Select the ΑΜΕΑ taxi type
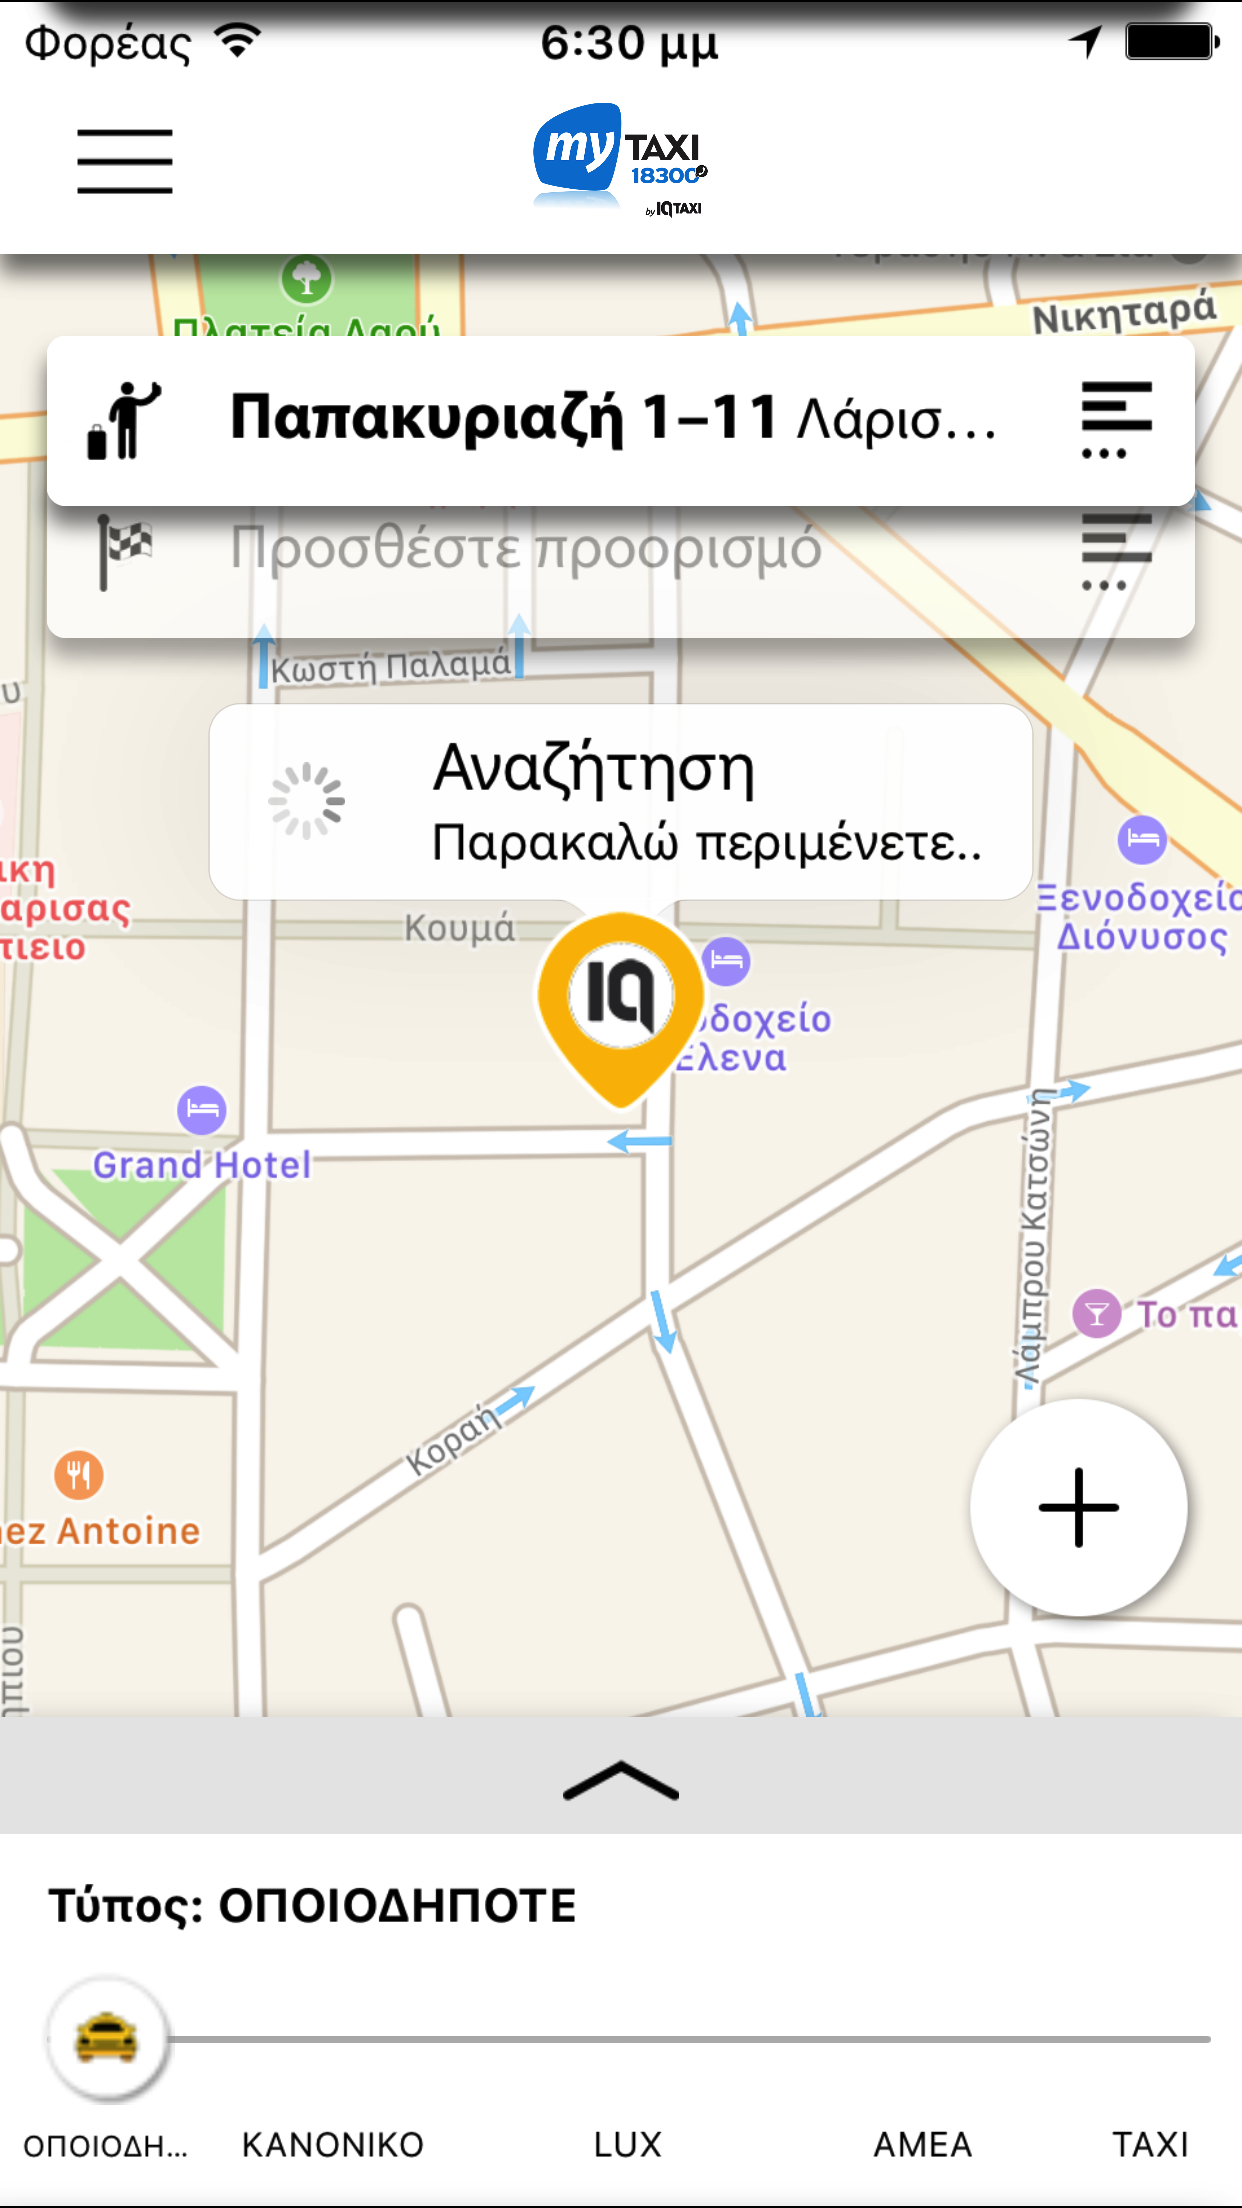This screenshot has height=2208, width=1242. pyautogui.click(x=922, y=2144)
